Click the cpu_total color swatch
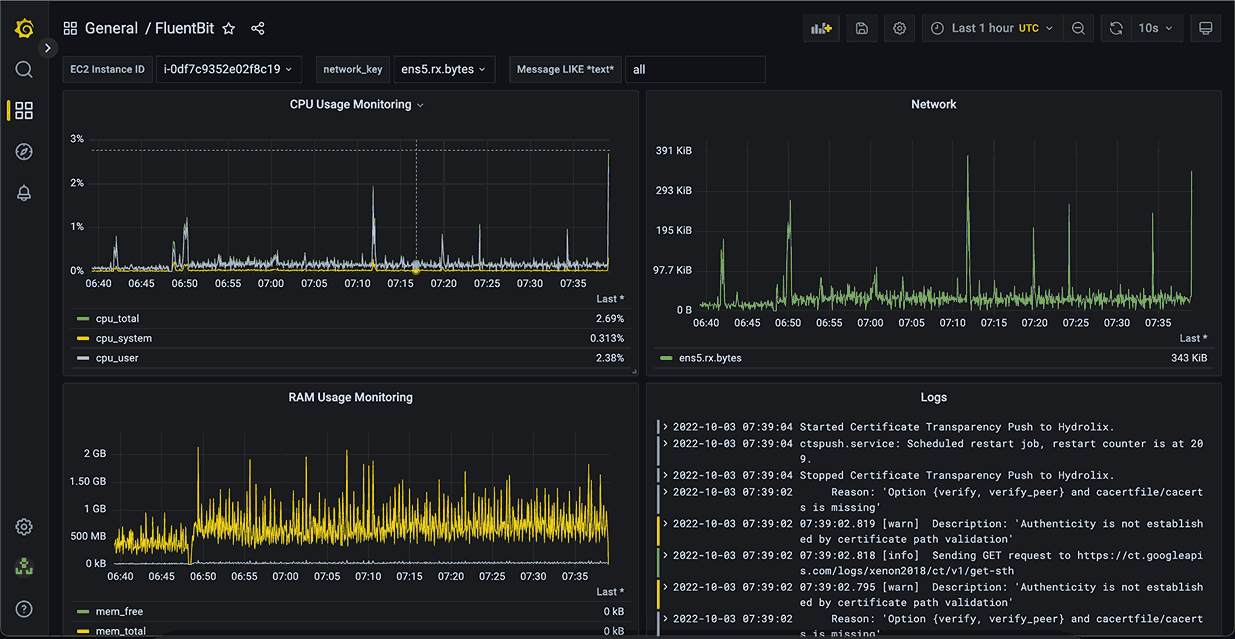This screenshot has height=639, width=1235. click(85, 318)
